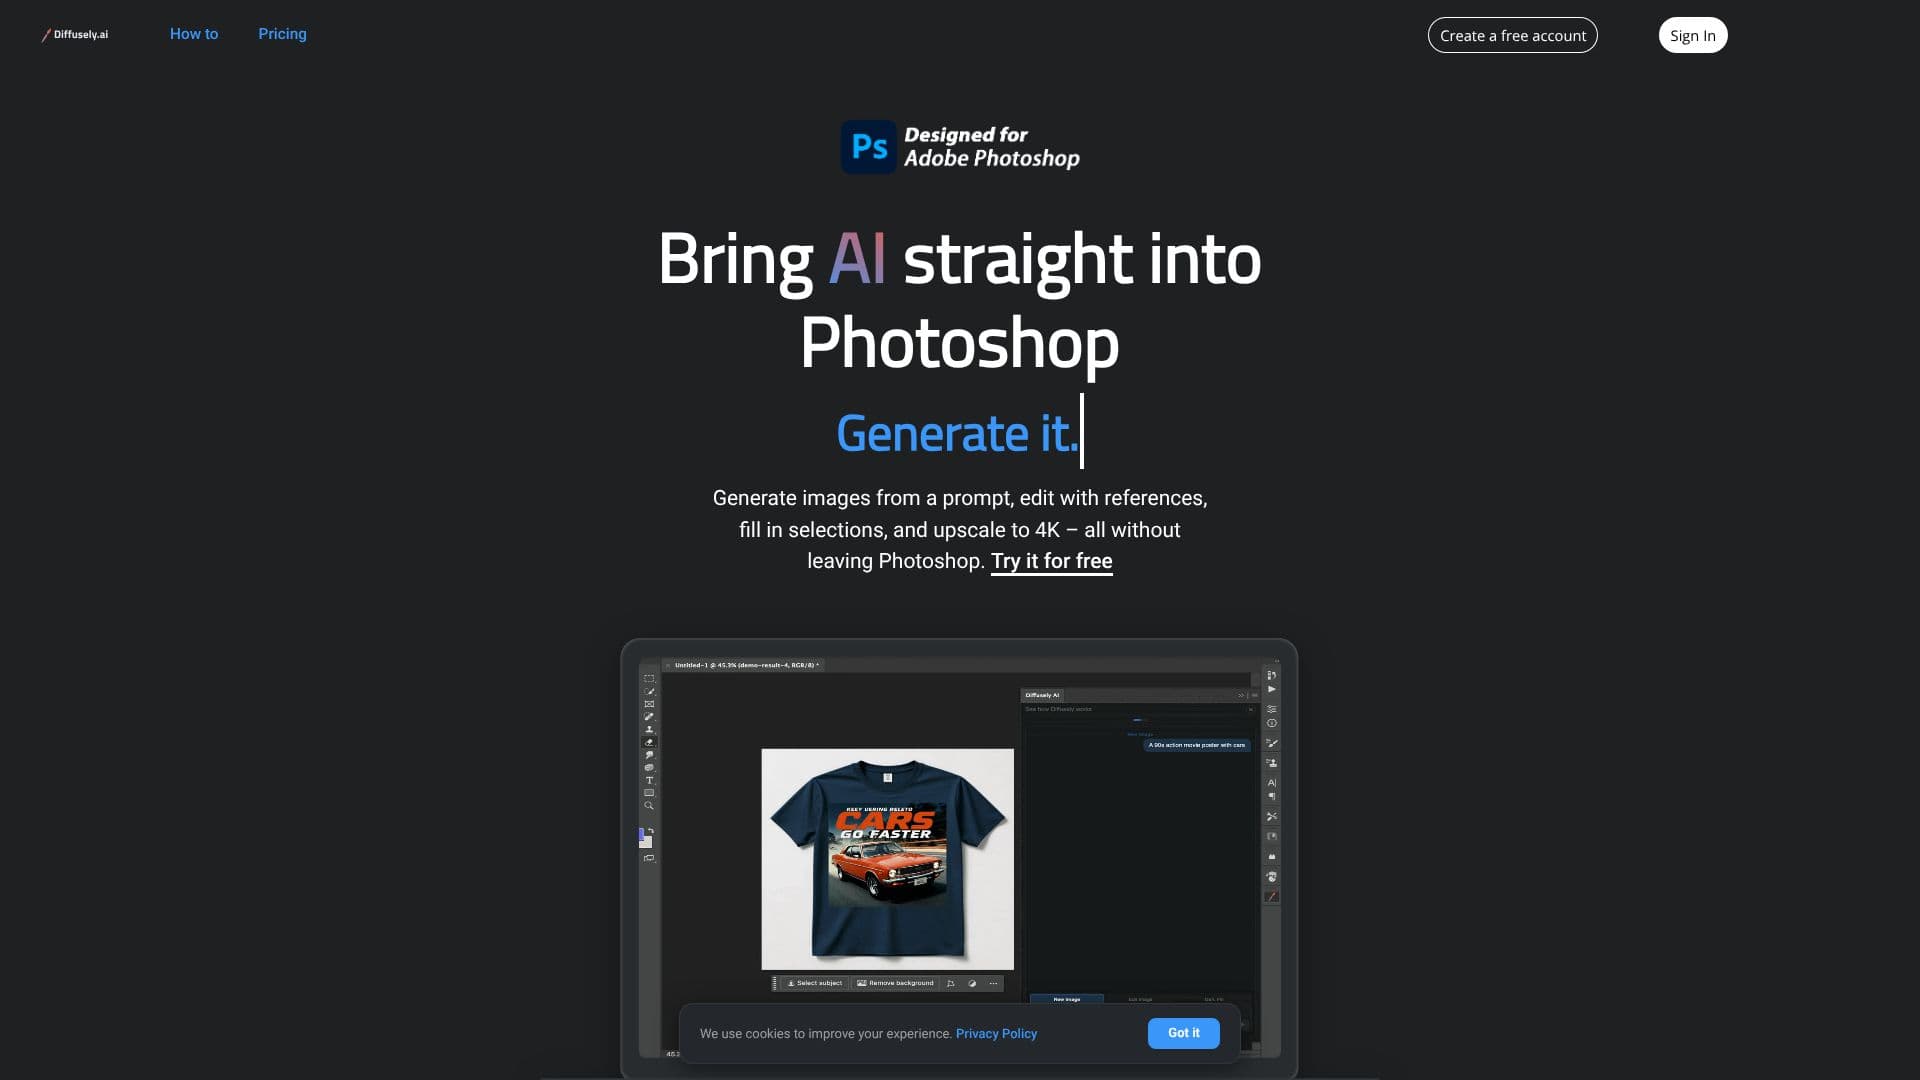Select the Zoom magnifier tool in demo
Image resolution: width=1920 pixels, height=1080 pixels.
[x=649, y=806]
